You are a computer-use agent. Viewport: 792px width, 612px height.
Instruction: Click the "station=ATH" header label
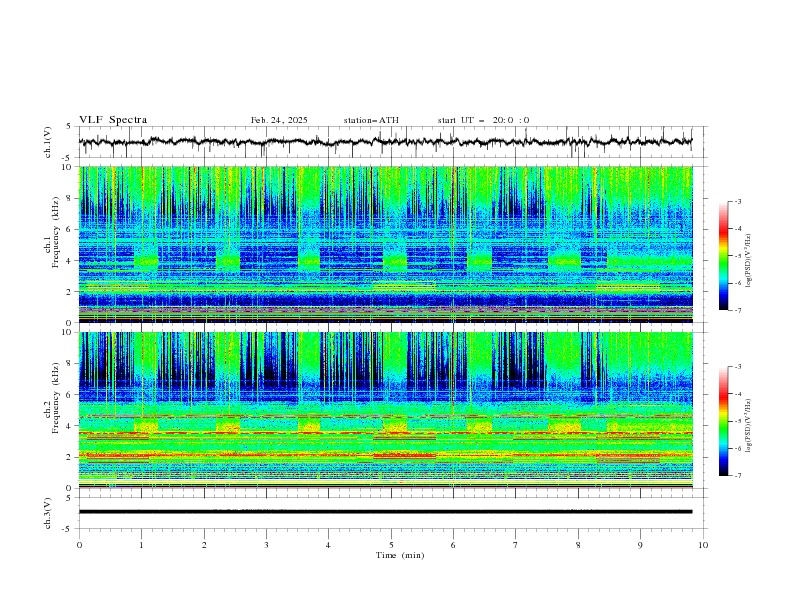pos(371,120)
